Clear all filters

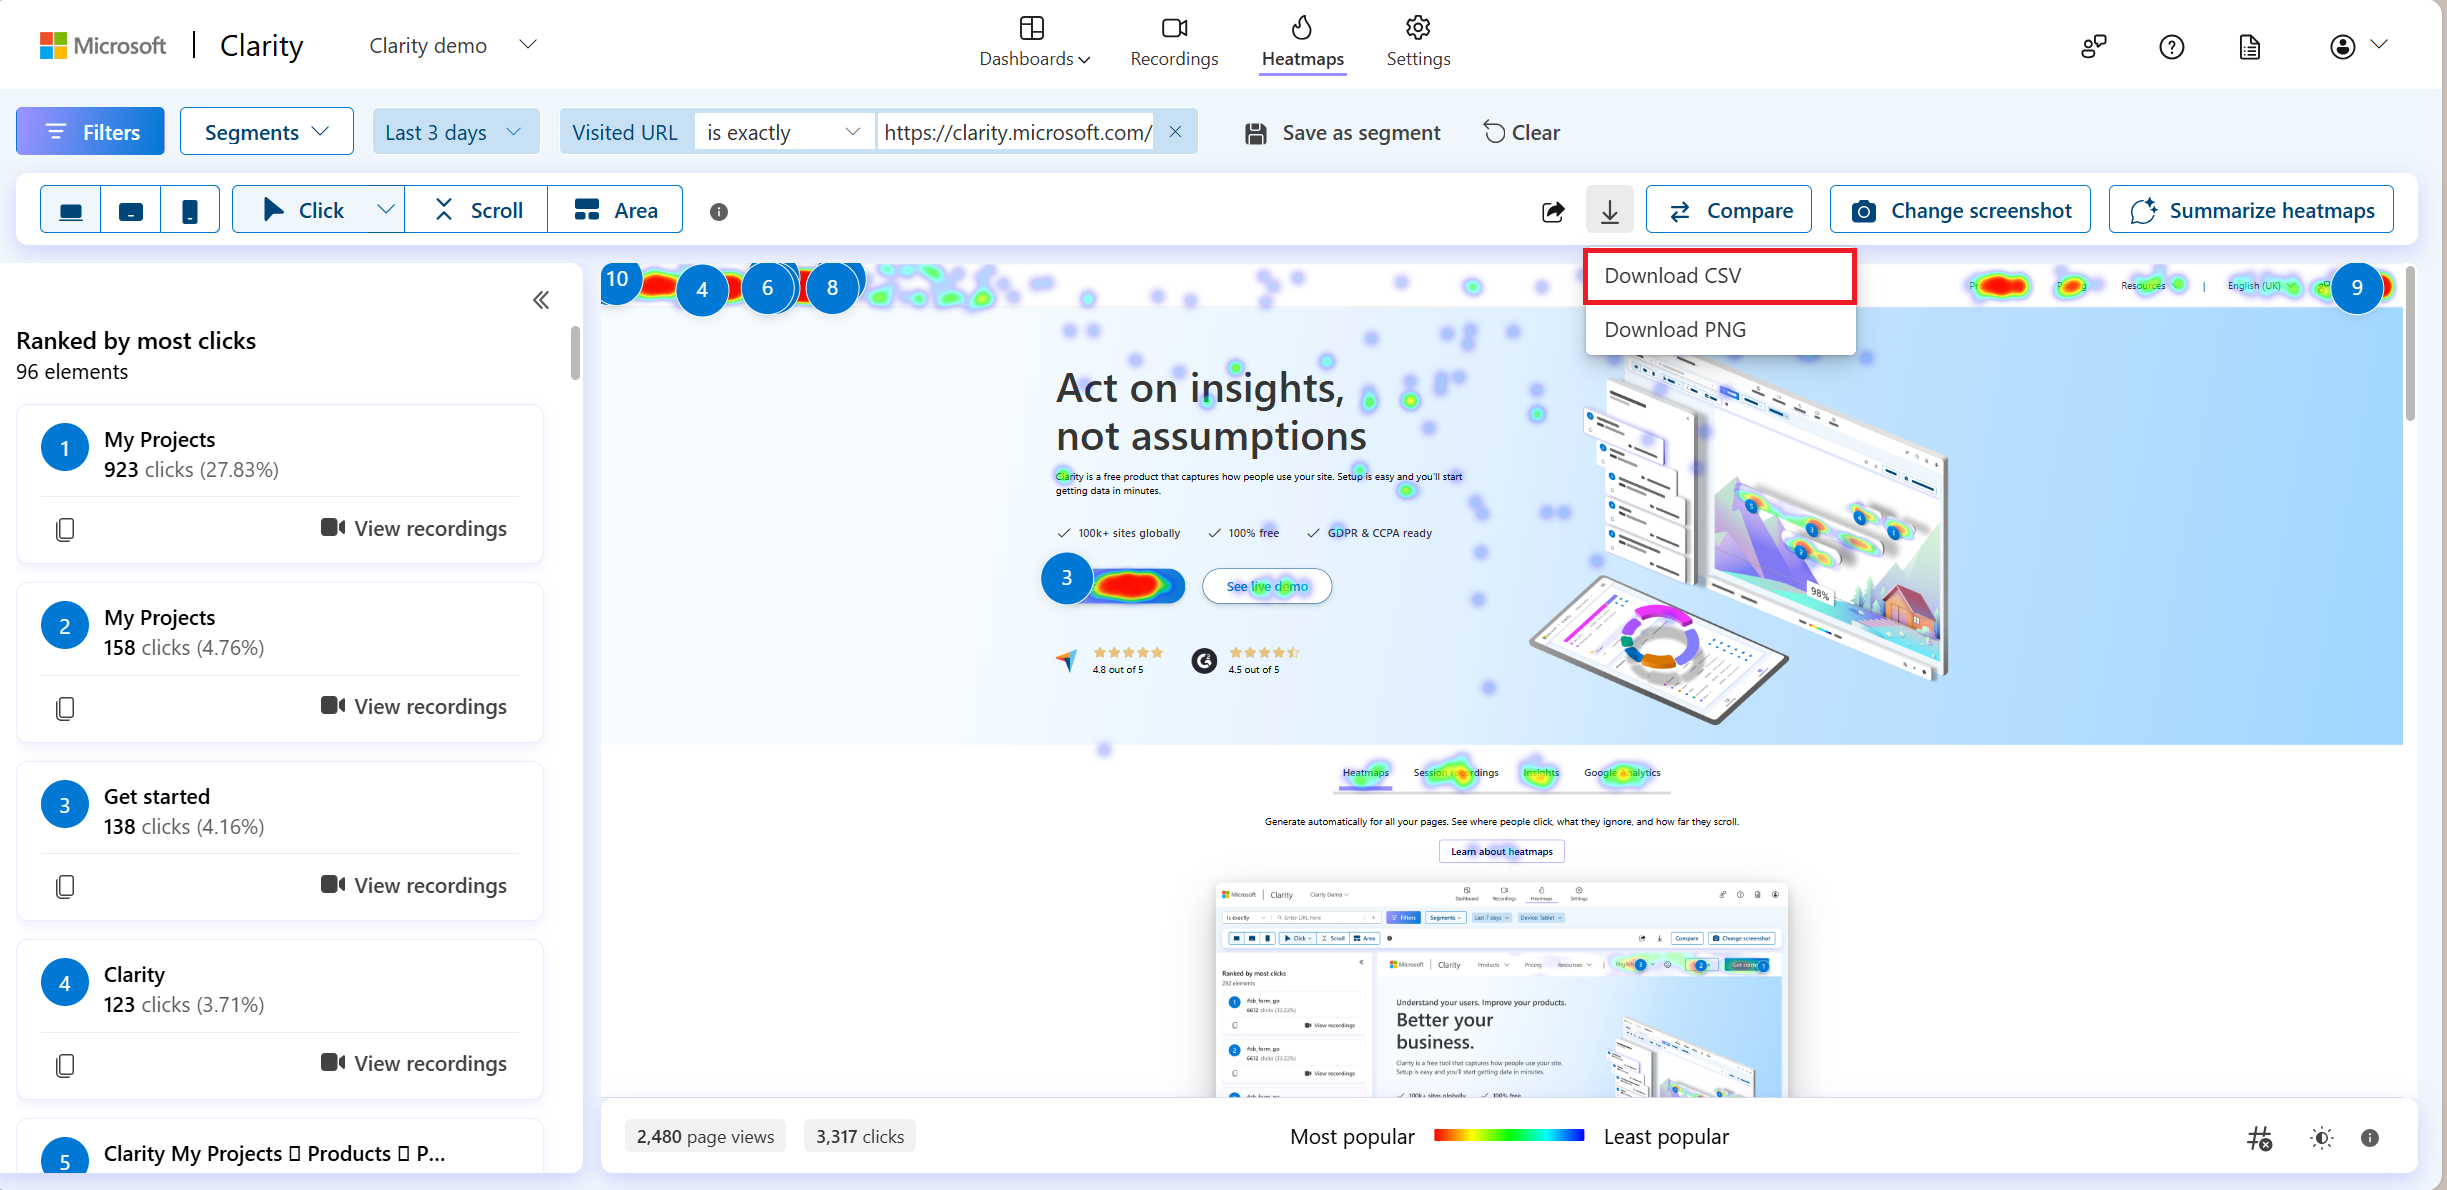pyautogui.click(x=1521, y=132)
